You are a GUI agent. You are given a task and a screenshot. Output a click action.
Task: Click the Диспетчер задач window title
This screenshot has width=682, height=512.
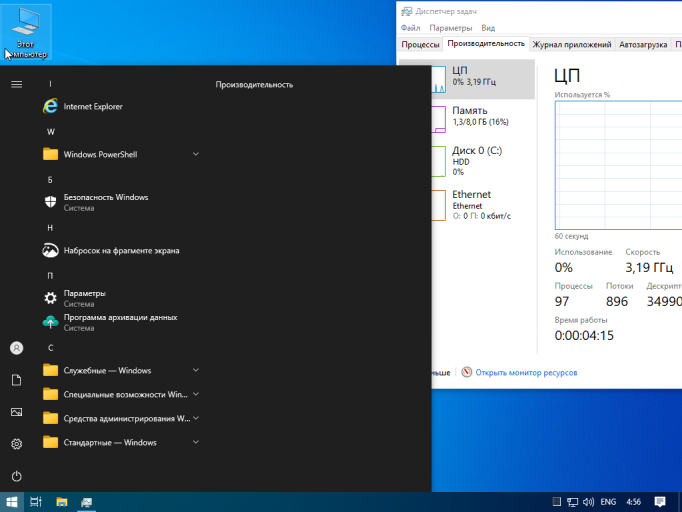(x=446, y=11)
